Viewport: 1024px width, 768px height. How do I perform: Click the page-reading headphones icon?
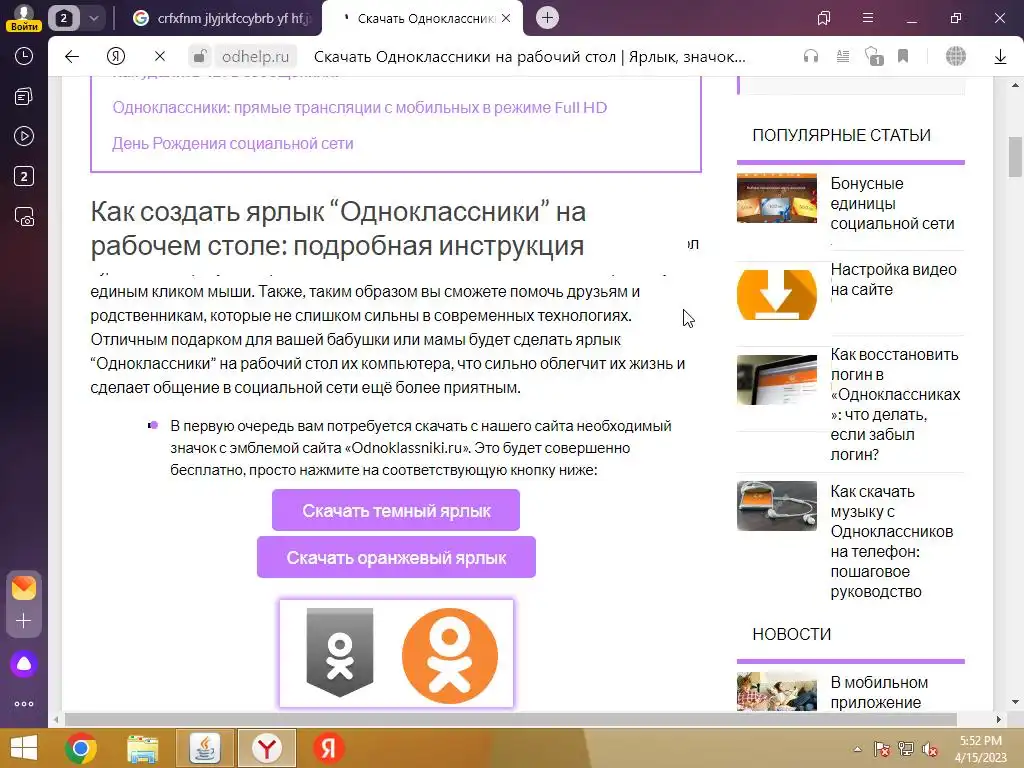point(810,57)
